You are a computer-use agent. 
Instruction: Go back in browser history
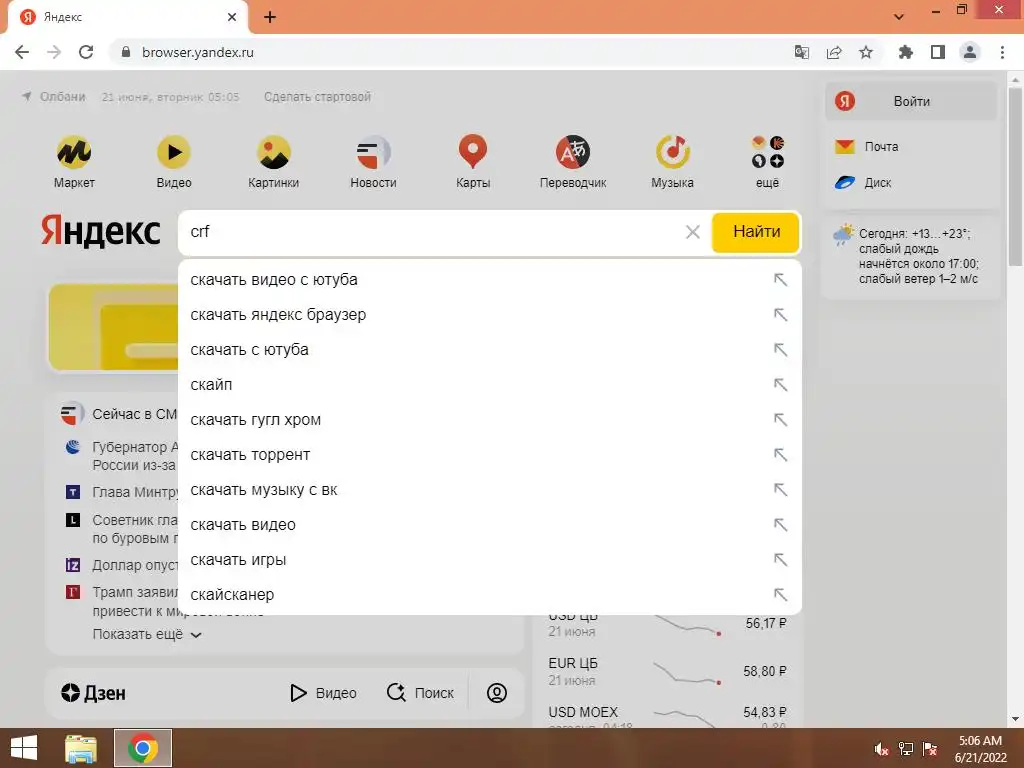click(22, 52)
